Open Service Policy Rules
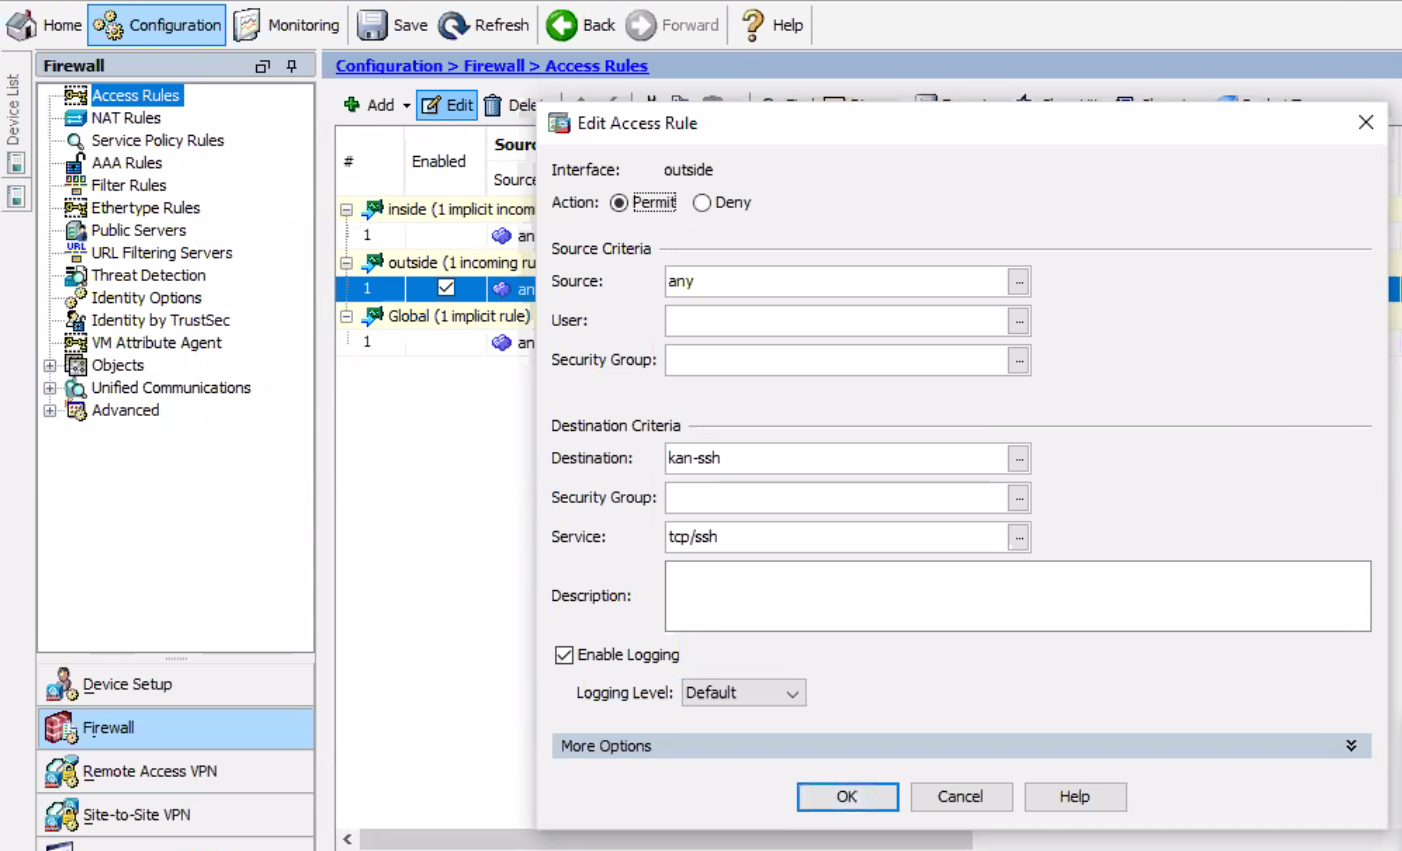The image size is (1402, 851). pyautogui.click(x=157, y=140)
